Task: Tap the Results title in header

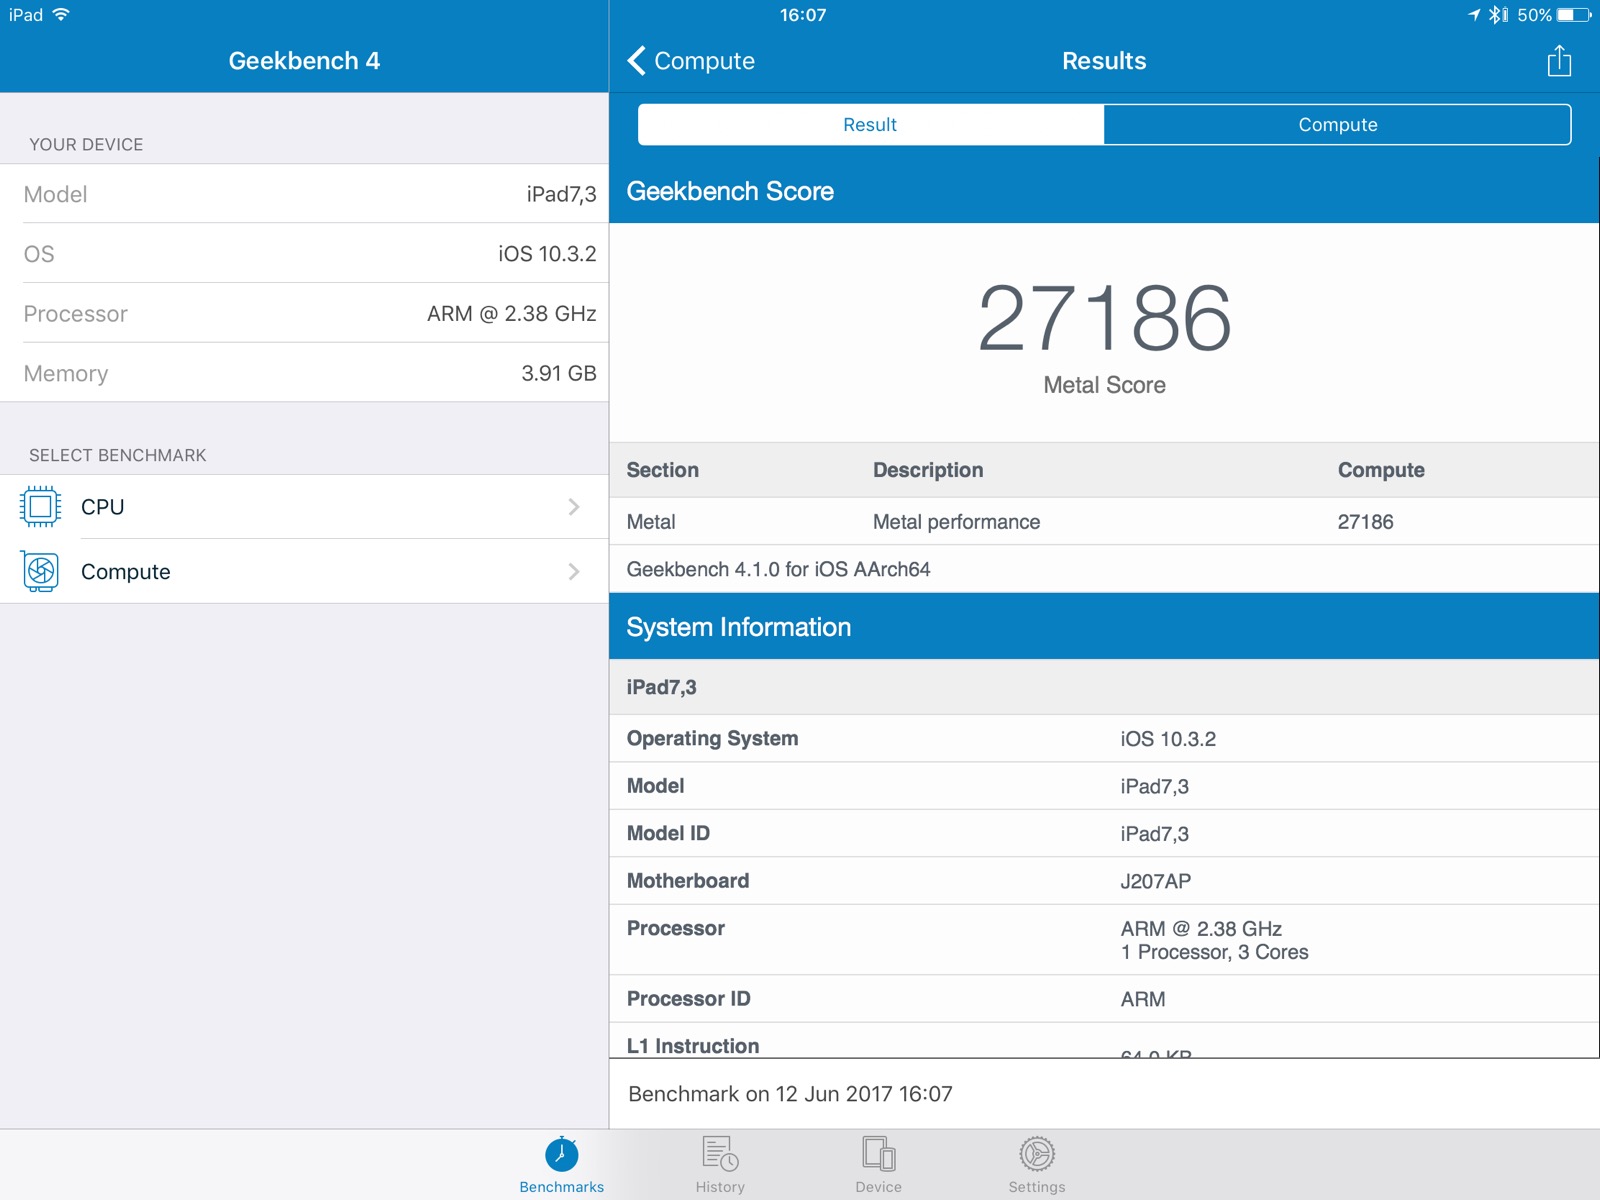Action: pos(1104,61)
